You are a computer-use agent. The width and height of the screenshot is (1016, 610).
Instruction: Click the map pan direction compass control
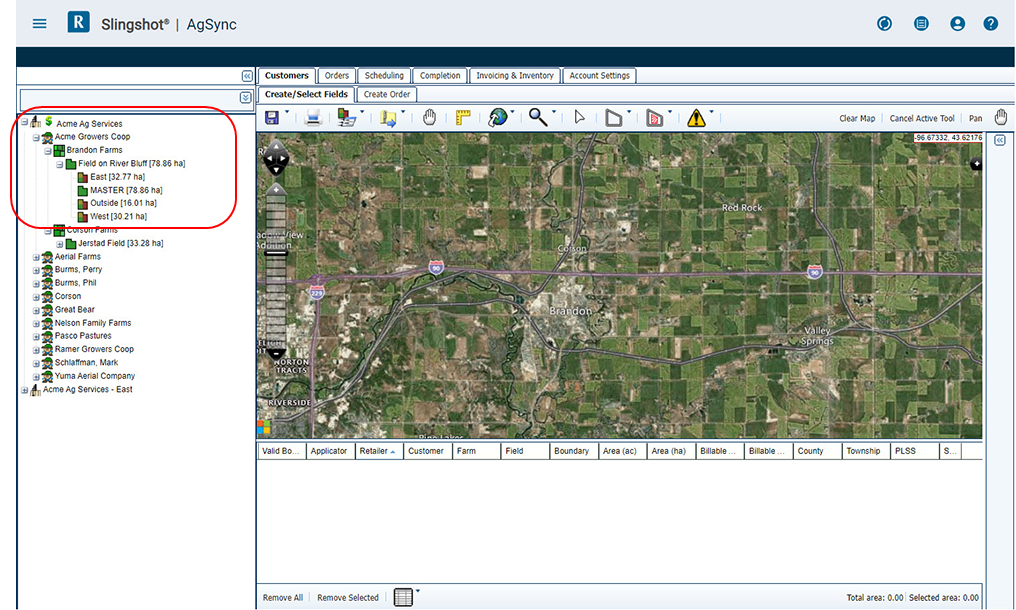pos(276,158)
